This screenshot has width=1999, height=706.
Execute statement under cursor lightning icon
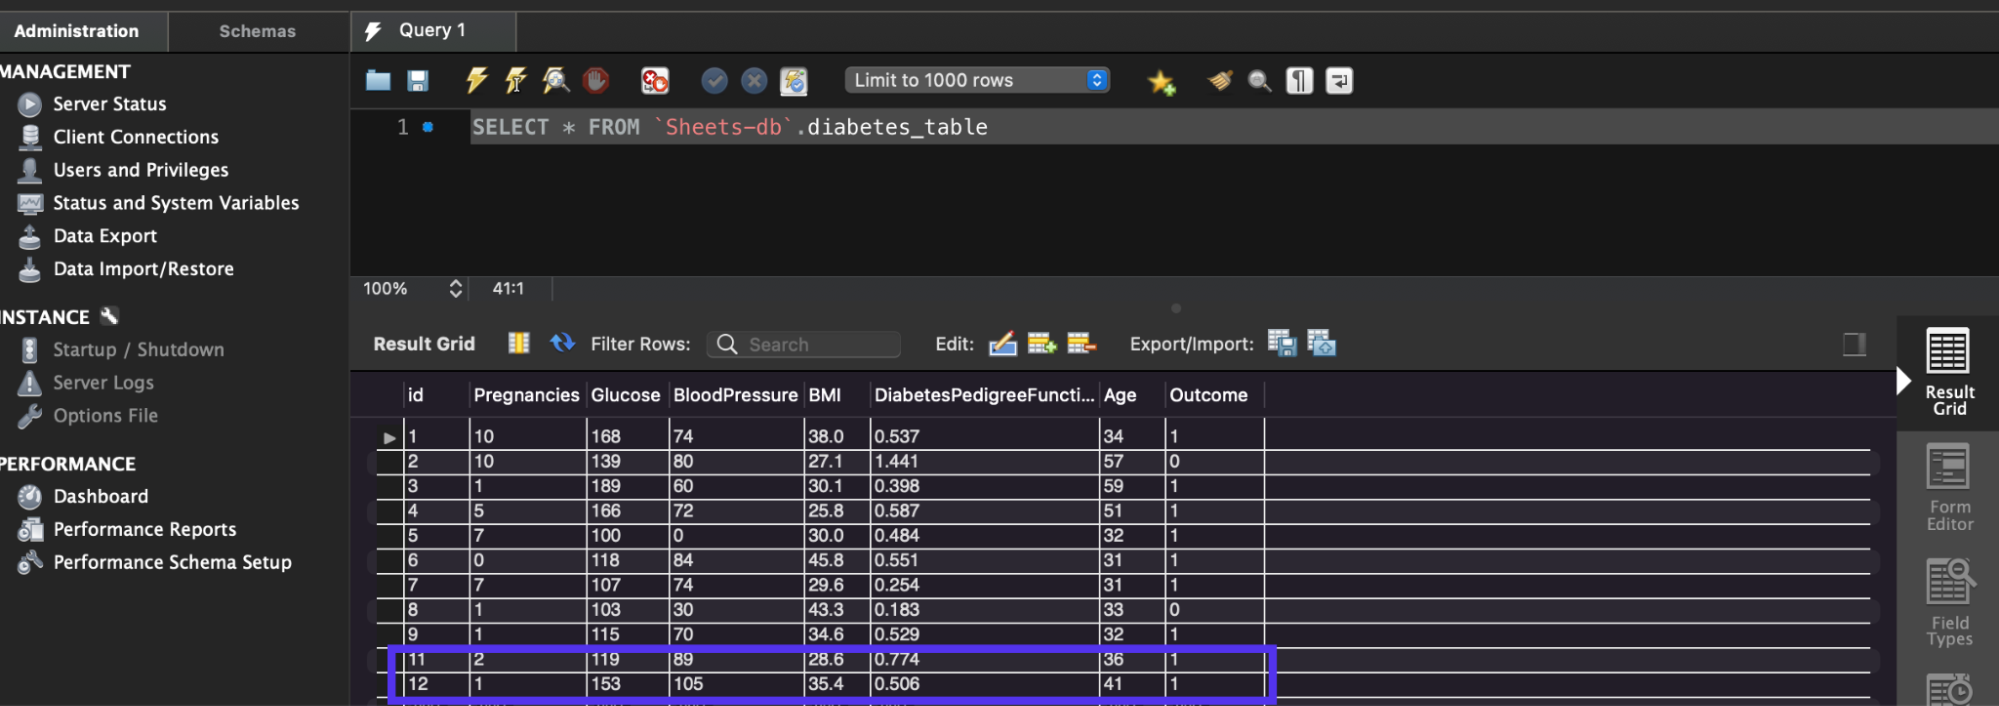coord(516,81)
